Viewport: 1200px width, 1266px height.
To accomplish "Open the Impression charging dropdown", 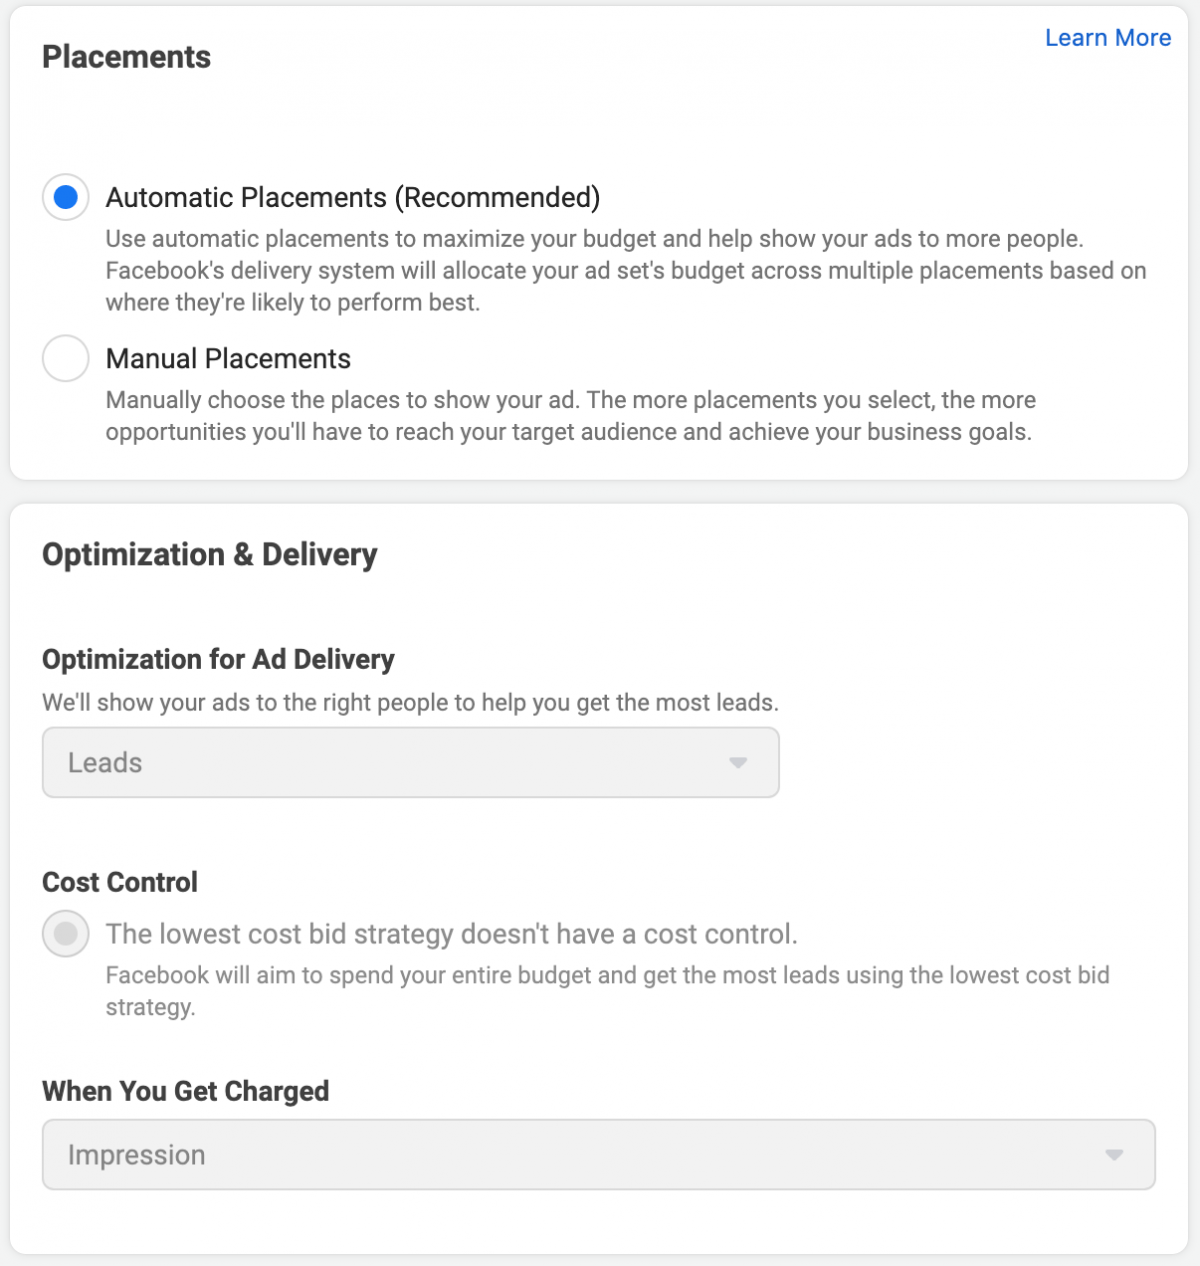I will [x=598, y=1154].
